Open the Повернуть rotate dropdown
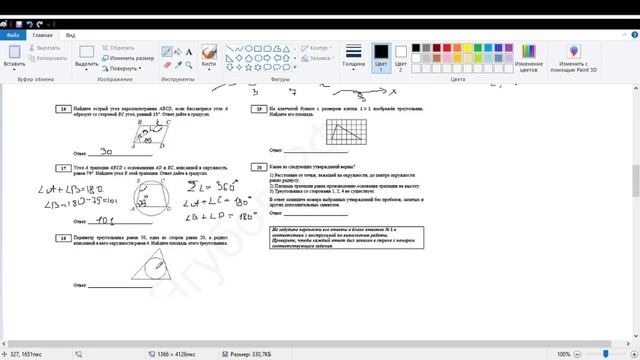Viewport: 640px width, 360px height. pos(122,69)
